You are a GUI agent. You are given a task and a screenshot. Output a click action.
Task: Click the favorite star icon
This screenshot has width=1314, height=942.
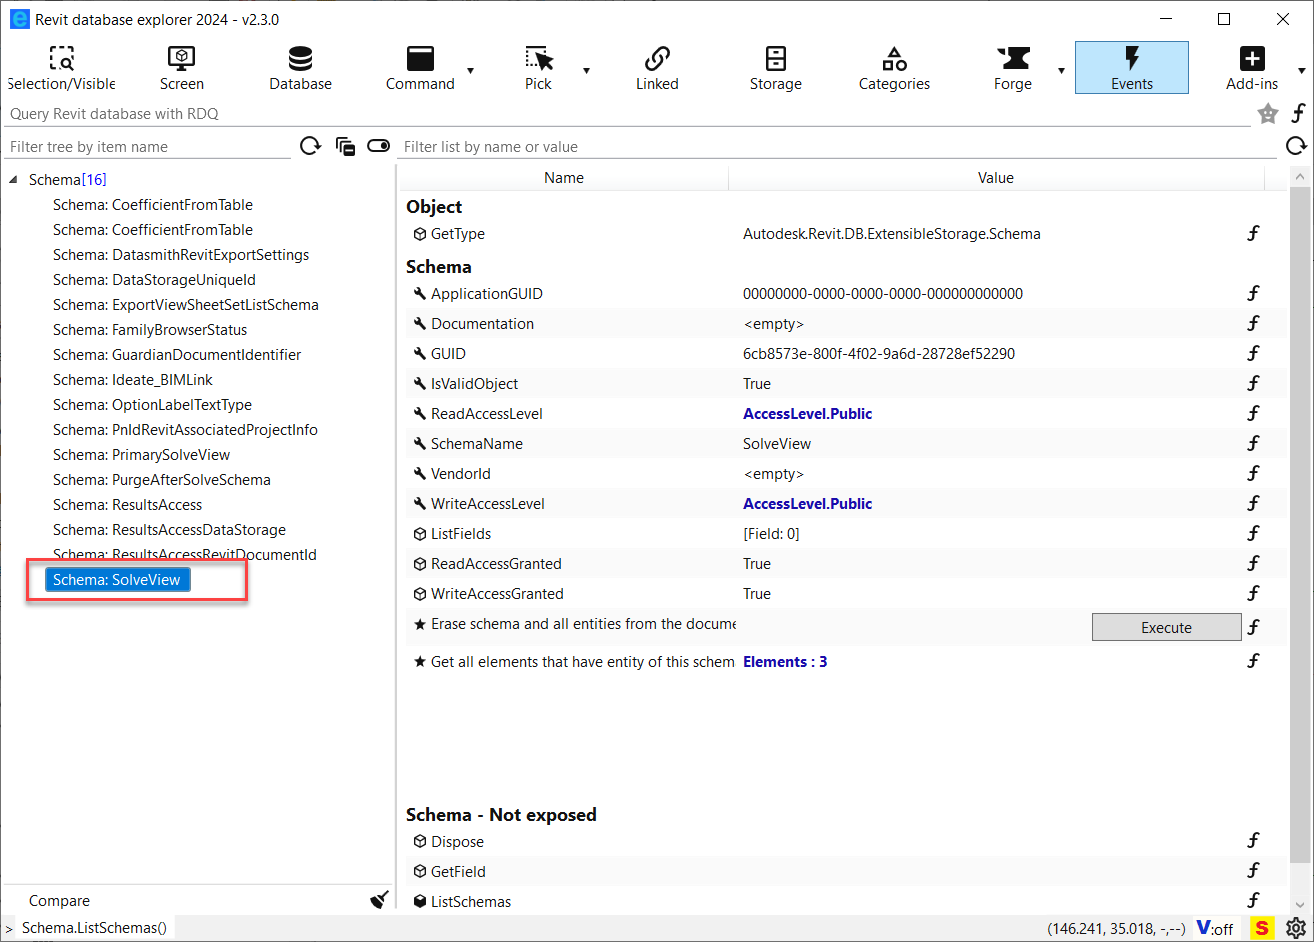(1267, 113)
